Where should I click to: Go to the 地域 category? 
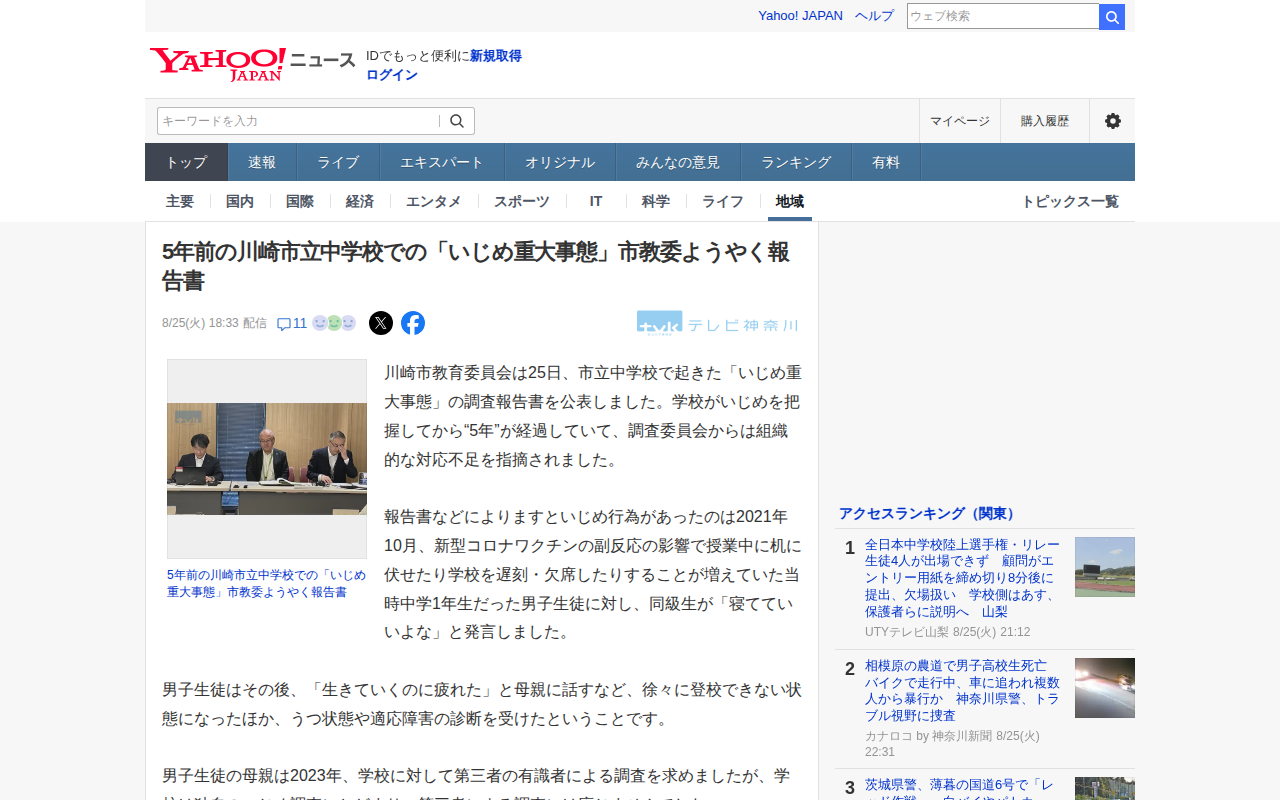[x=790, y=201]
